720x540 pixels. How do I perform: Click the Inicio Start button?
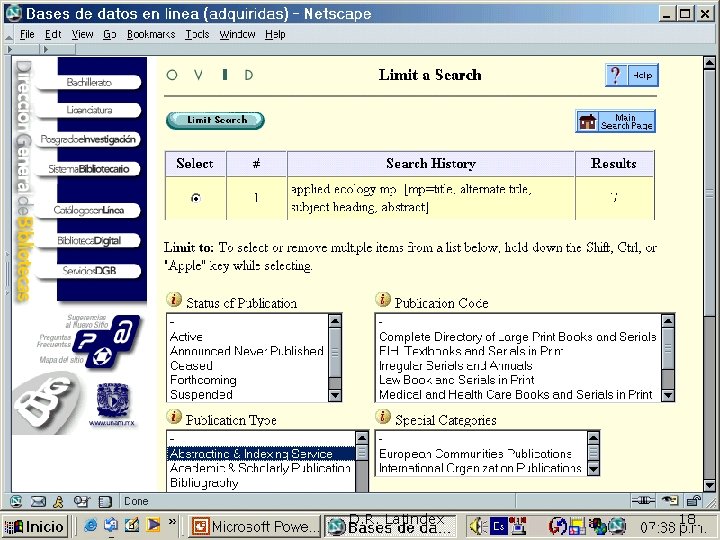[34, 526]
